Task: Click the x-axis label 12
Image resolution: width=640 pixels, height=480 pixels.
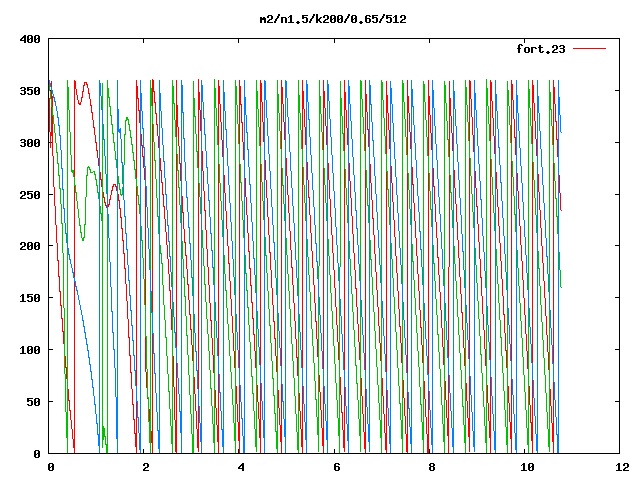Action: pos(622,467)
